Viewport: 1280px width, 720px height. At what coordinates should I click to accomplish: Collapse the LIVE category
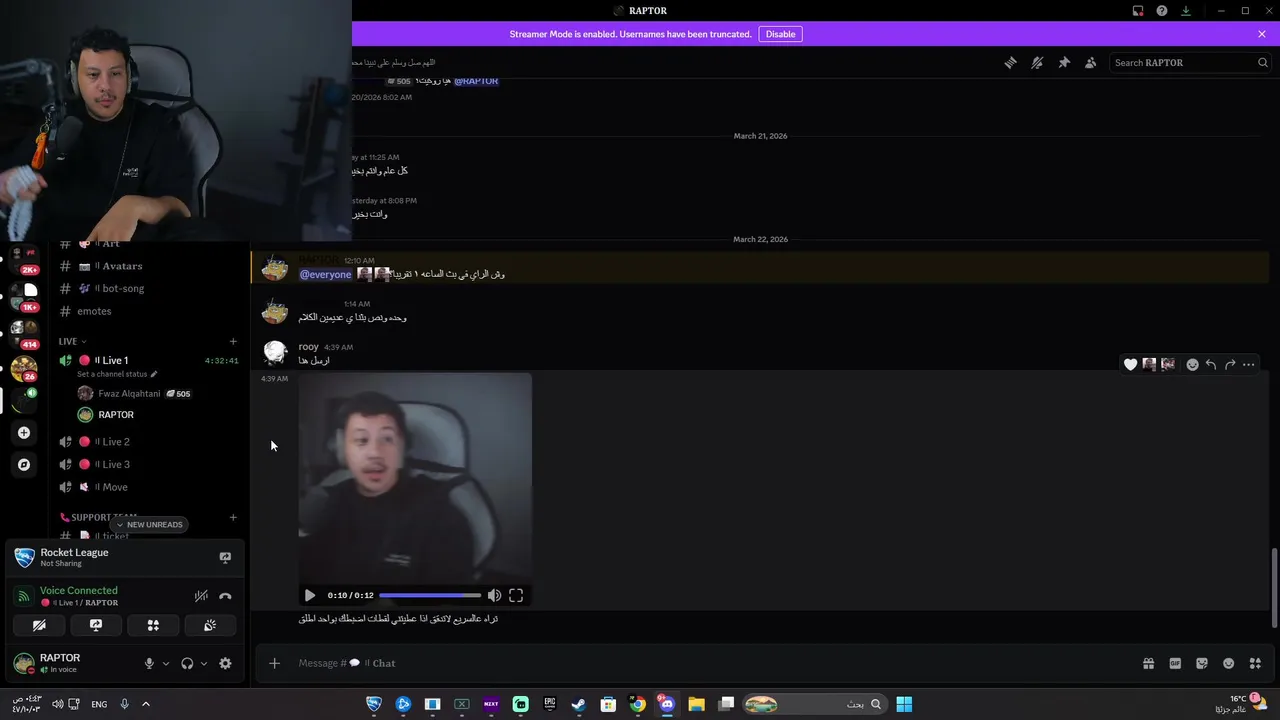72,341
